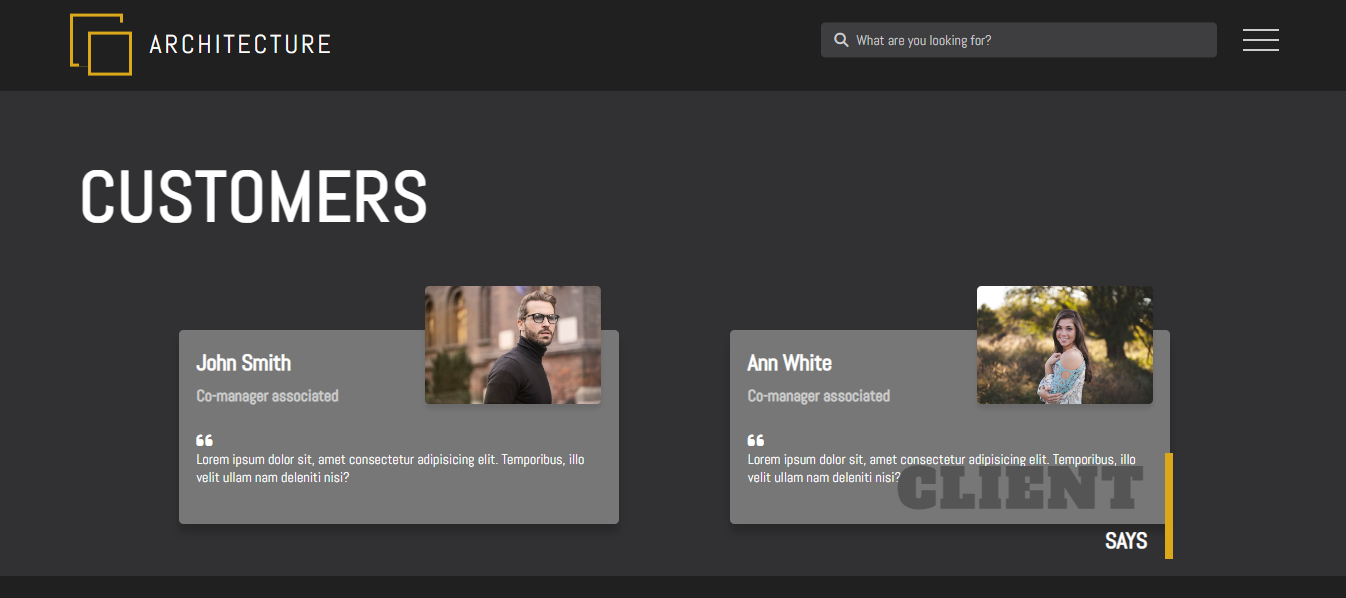Click the ARCHITECTURE site title link
1346x598 pixels.
tap(240, 44)
